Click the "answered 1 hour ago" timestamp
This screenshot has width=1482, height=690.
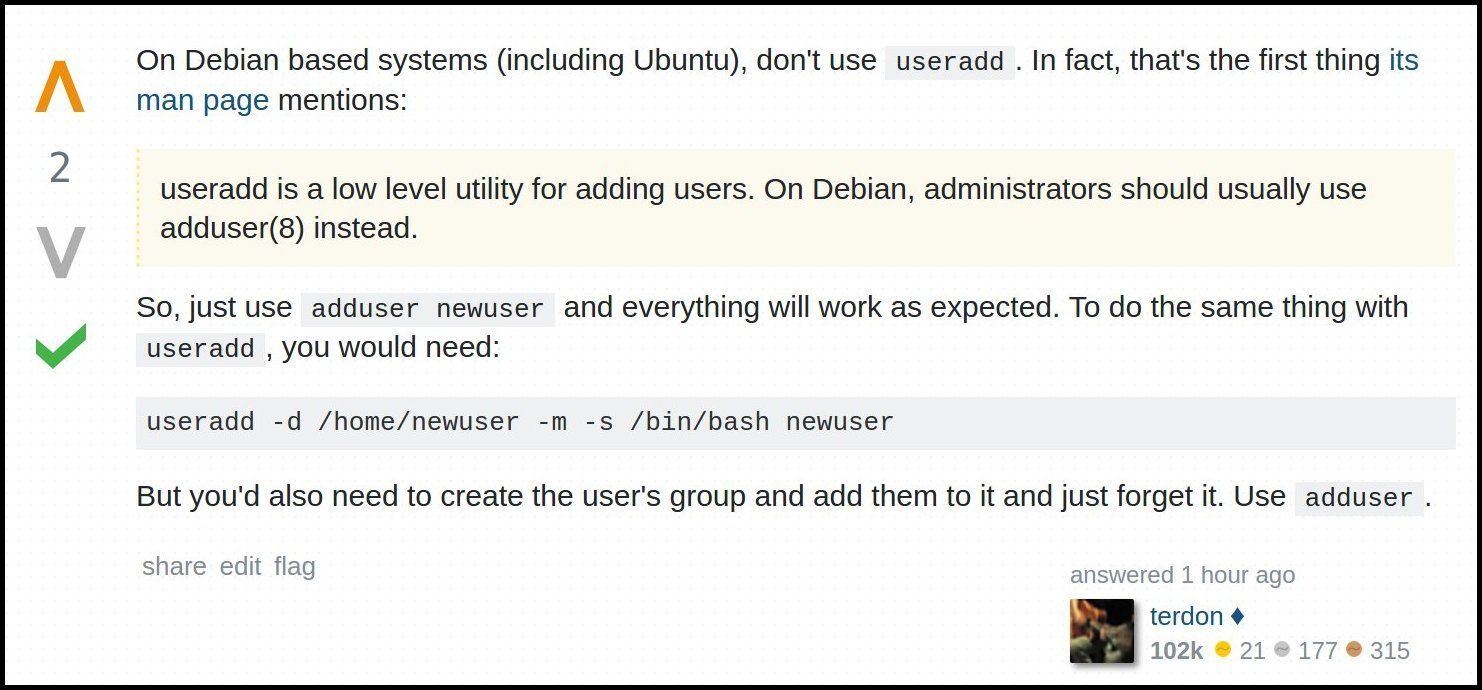point(1182,575)
